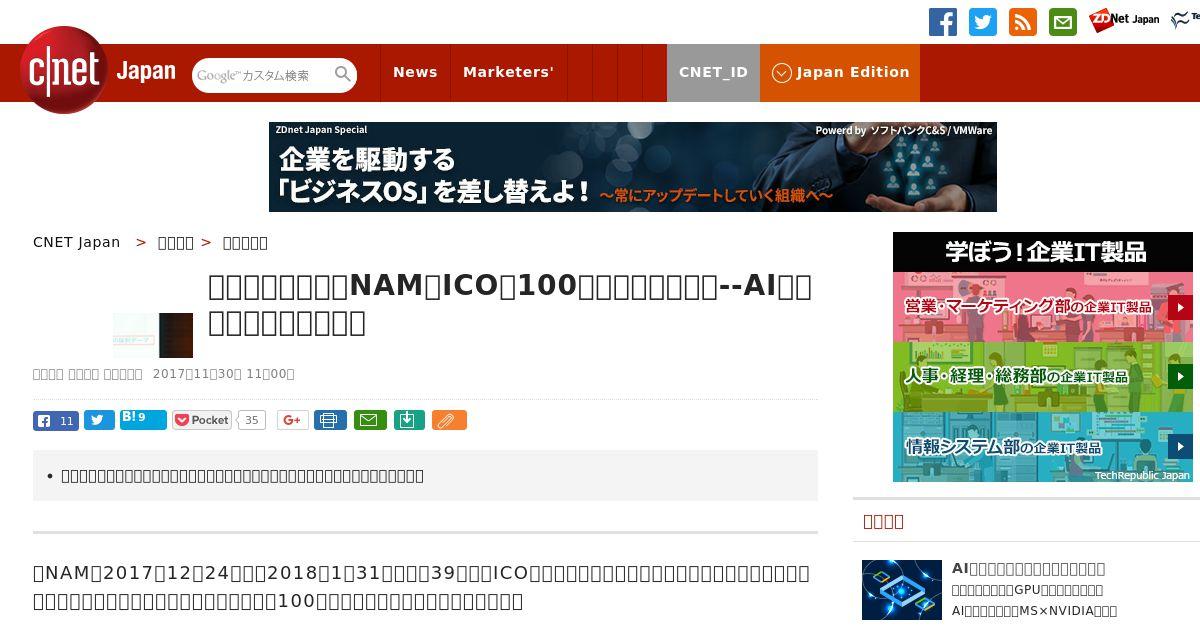Screen dimensions: 1200x630
Task: Open the sidebar article link beginning with AI
Action: point(1029,568)
